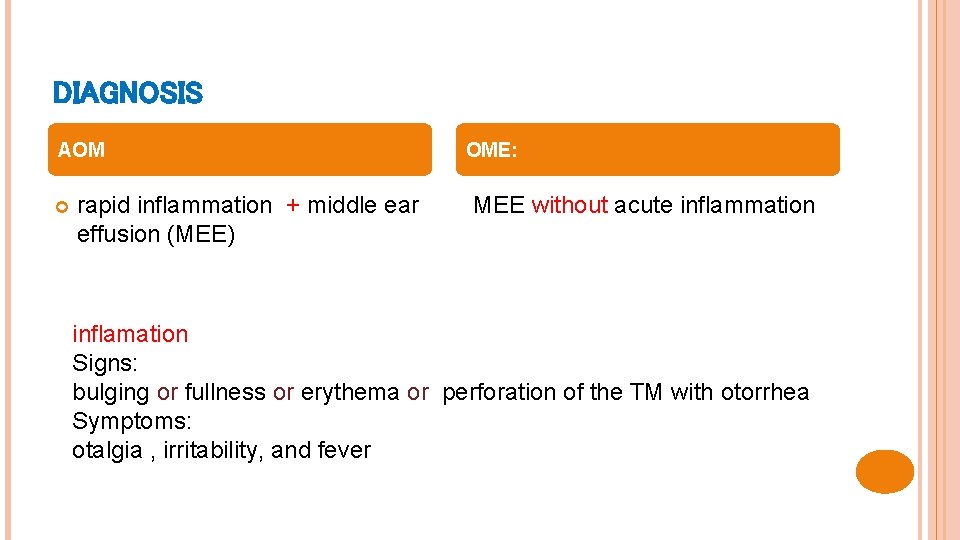
Task: Click 'MEE without acute inflammation' line
Action: coord(643,205)
